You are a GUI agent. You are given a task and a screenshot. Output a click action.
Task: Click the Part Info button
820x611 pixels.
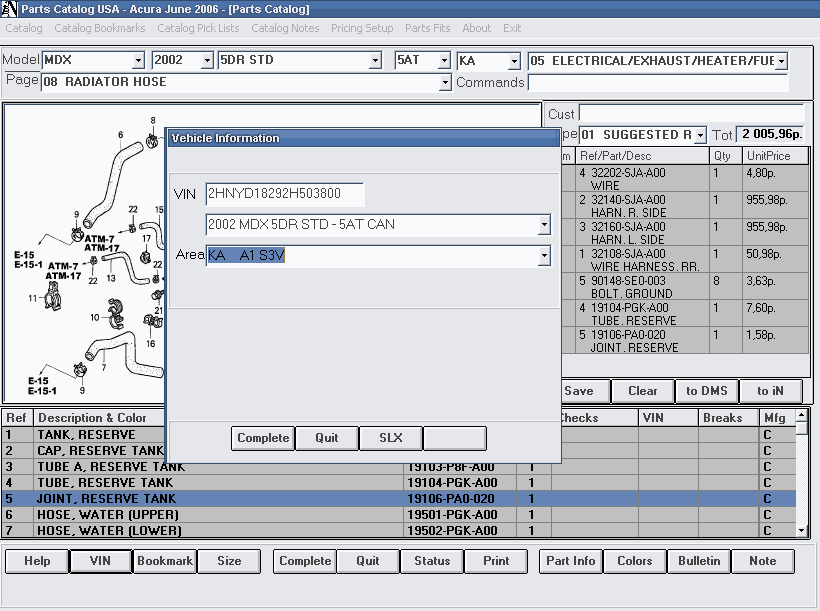tap(571, 561)
